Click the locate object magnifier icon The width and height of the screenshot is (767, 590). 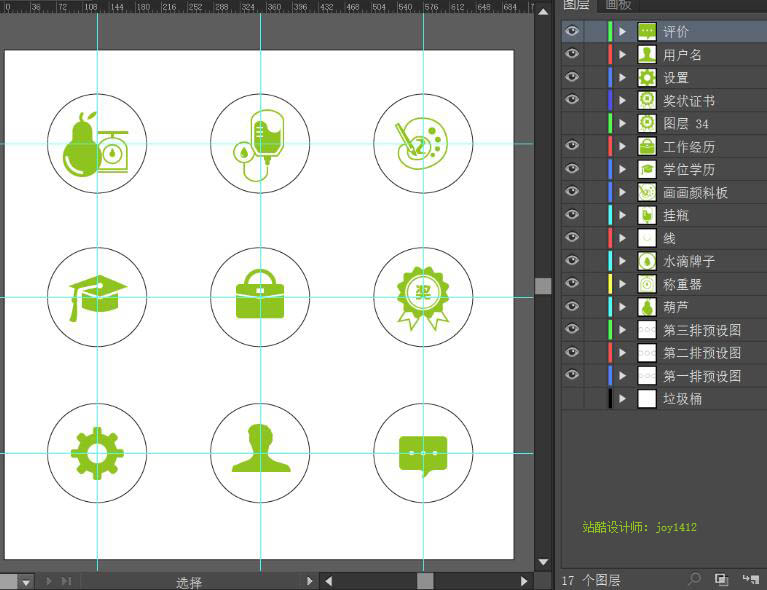pyautogui.click(x=694, y=579)
